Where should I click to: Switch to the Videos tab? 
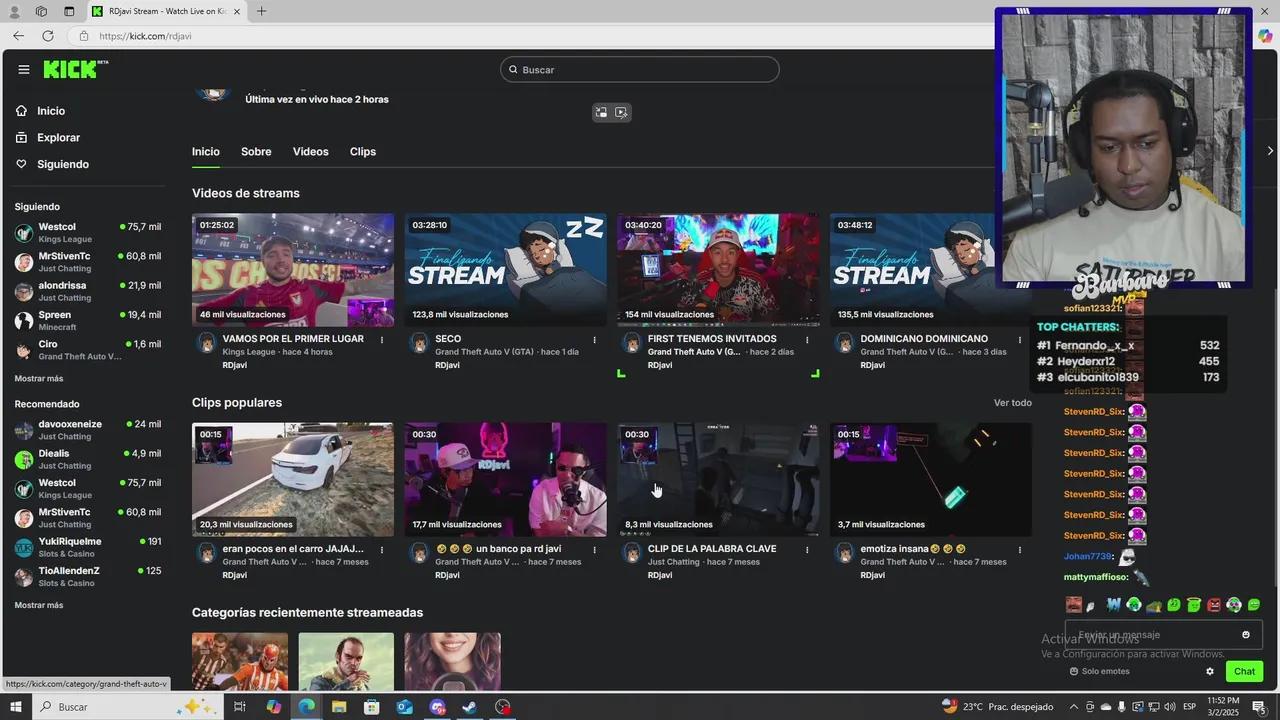(x=310, y=152)
